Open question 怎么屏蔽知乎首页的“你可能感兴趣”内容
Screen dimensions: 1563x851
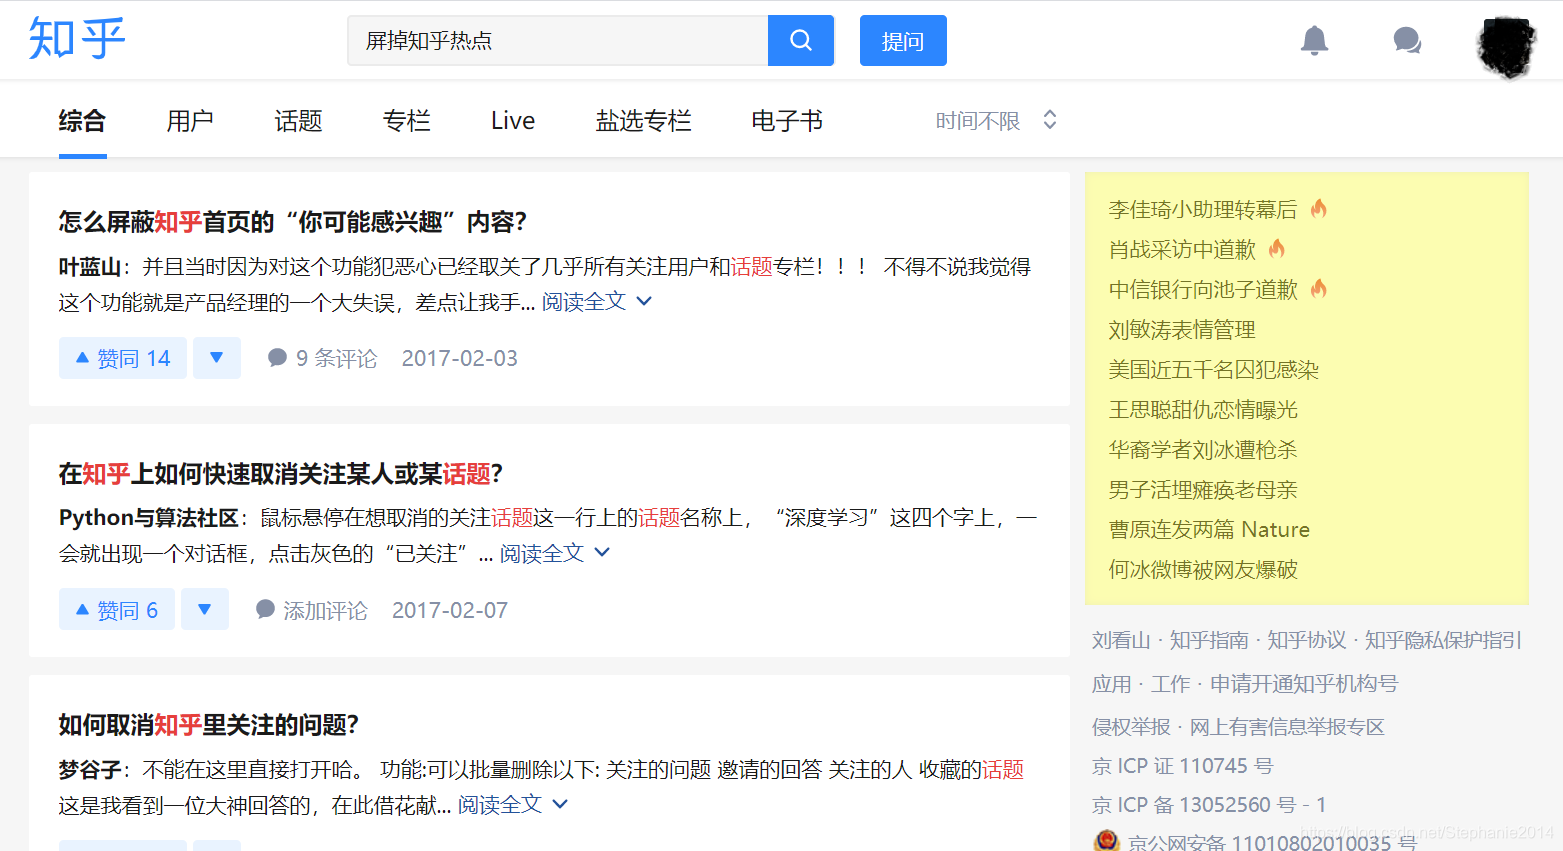tap(292, 222)
